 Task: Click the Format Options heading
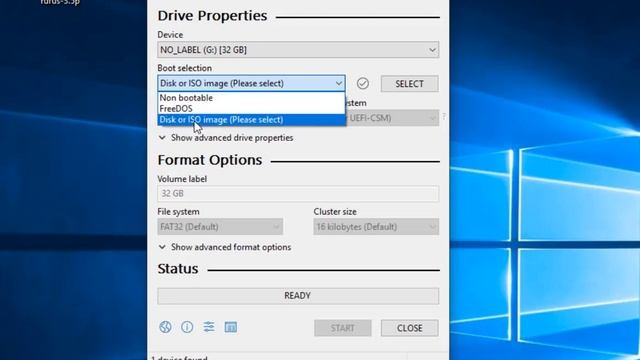click(x=210, y=160)
